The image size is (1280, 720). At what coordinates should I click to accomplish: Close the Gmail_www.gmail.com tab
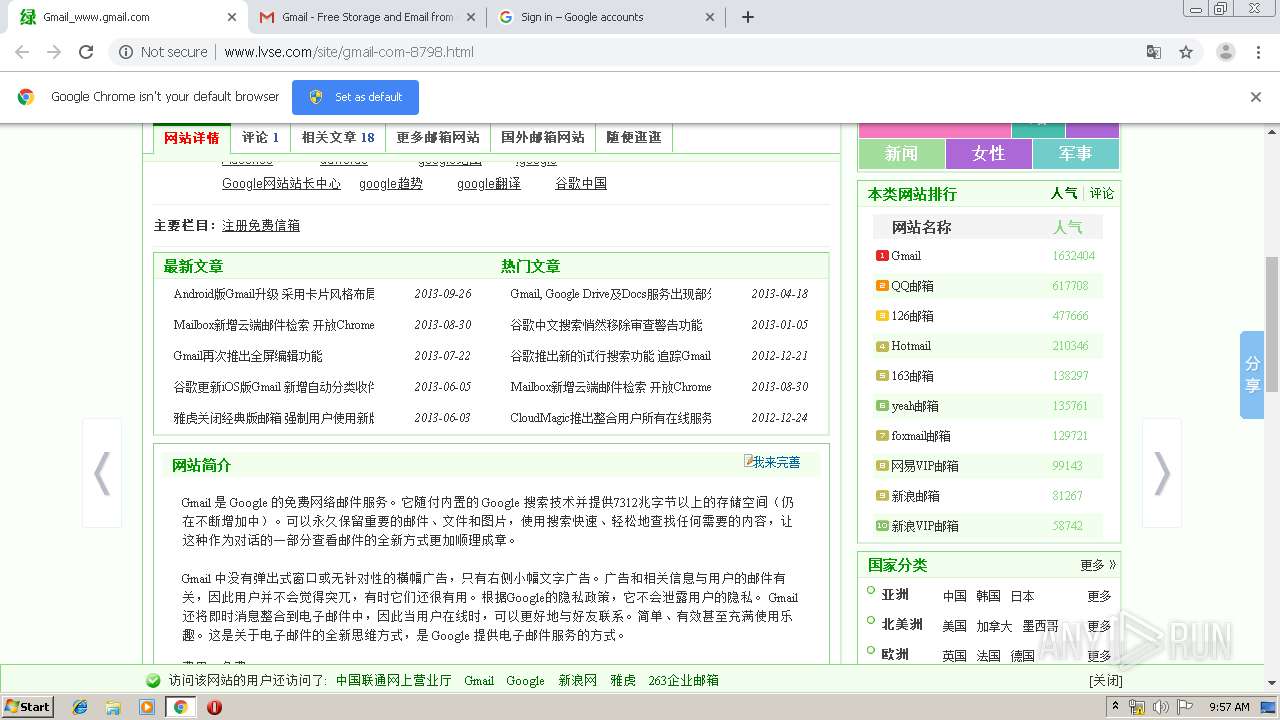coord(232,17)
